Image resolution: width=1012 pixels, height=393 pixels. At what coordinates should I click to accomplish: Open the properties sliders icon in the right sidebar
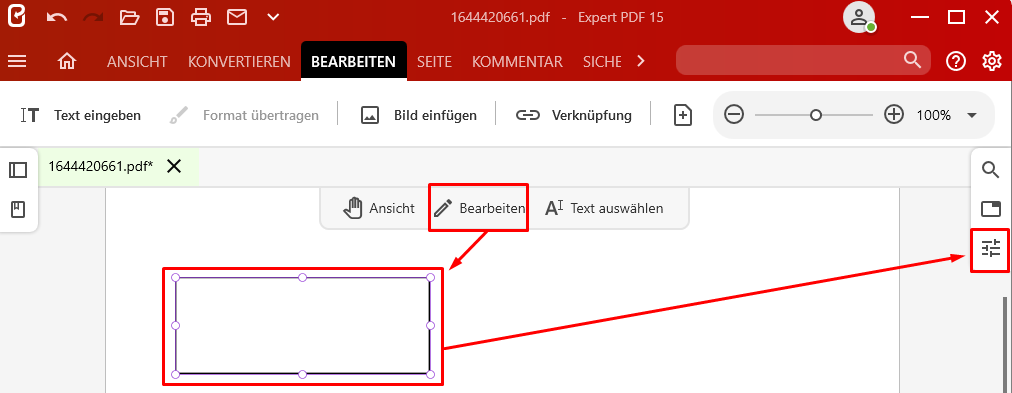[x=990, y=248]
